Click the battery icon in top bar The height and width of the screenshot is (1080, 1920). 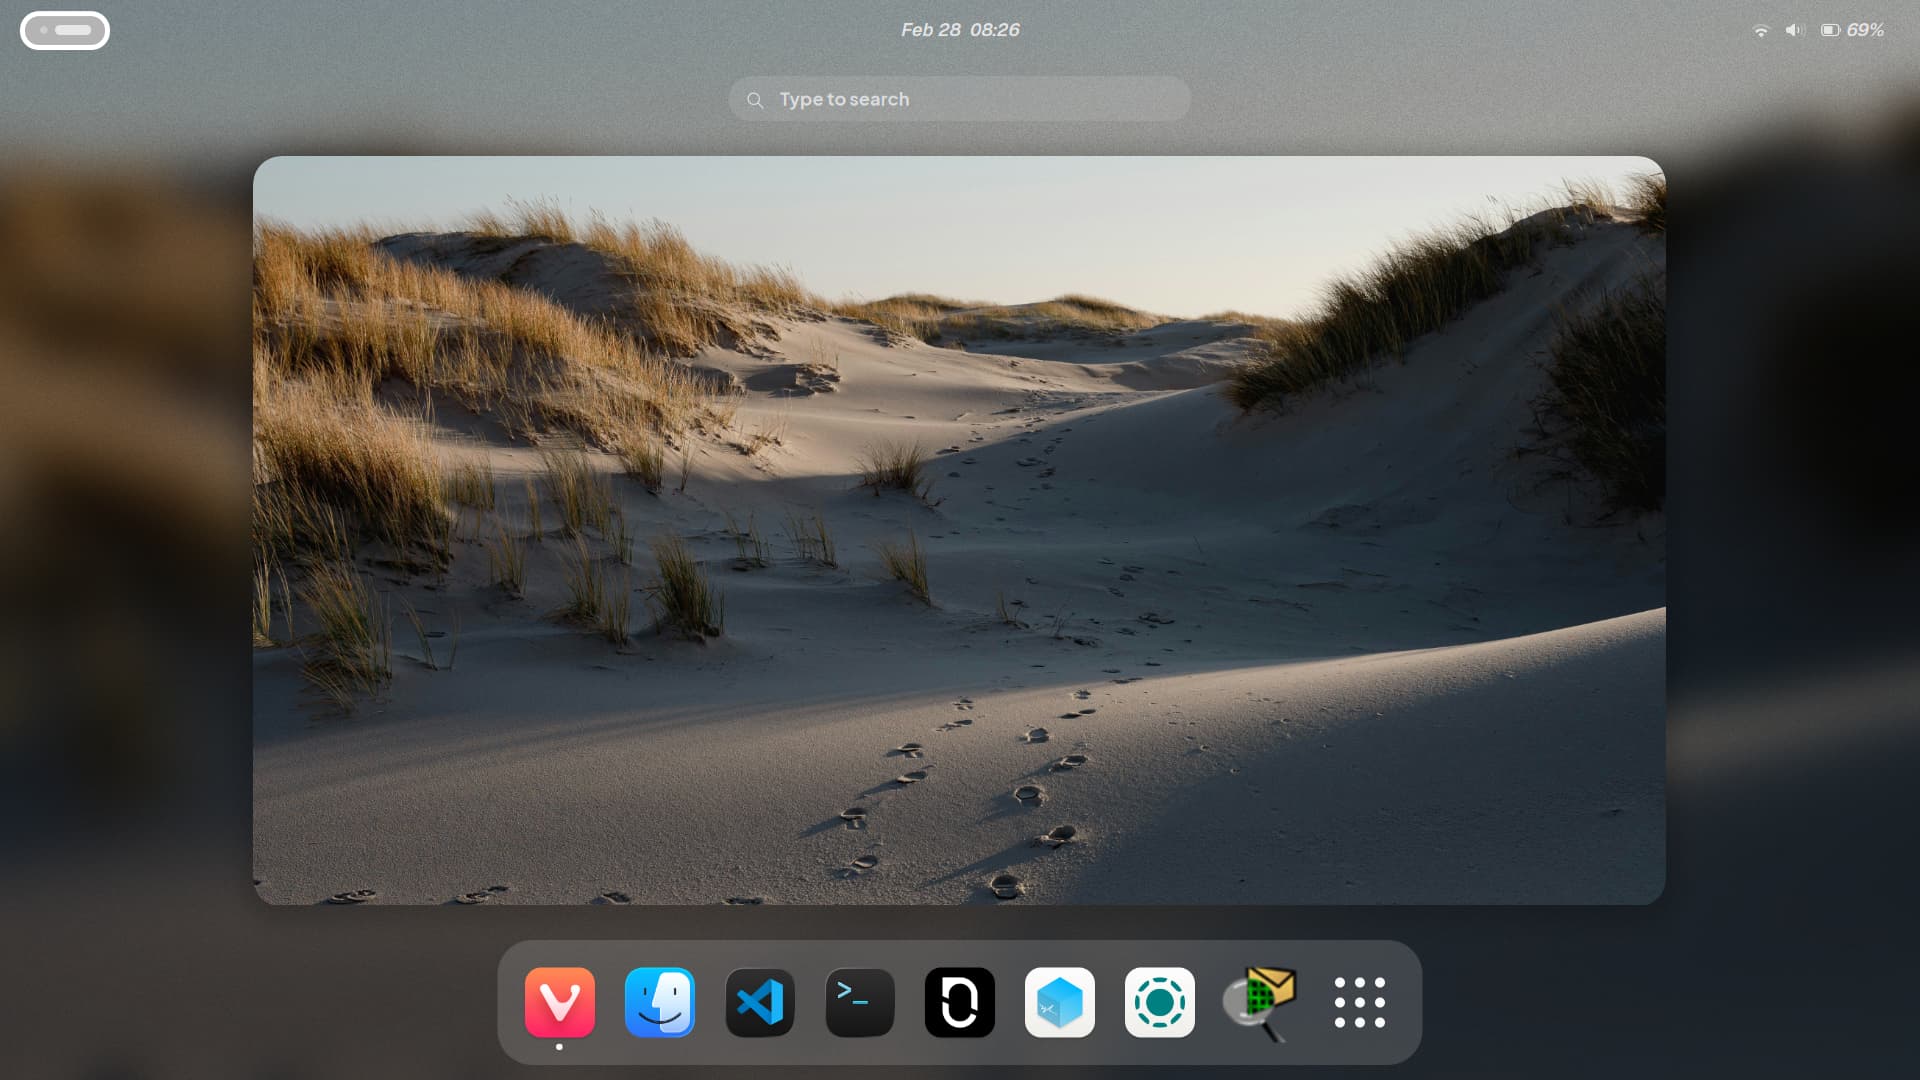(1830, 30)
